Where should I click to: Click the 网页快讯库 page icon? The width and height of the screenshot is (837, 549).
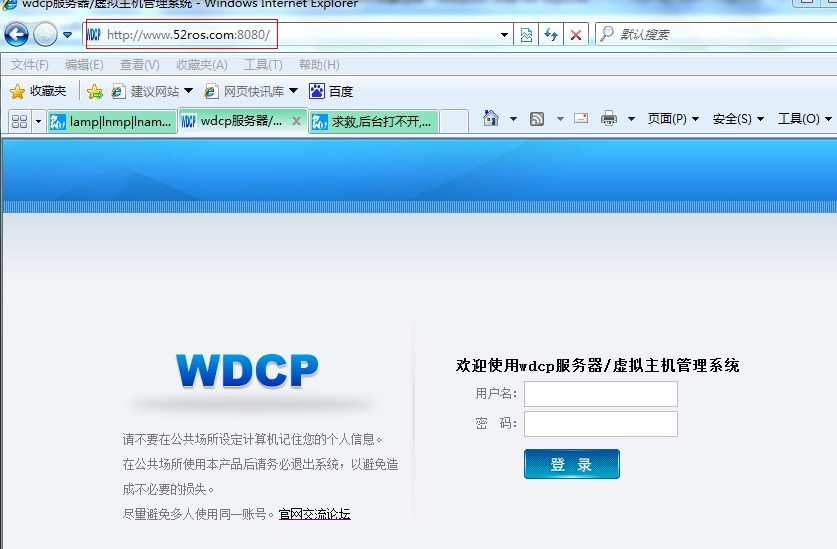pos(211,91)
